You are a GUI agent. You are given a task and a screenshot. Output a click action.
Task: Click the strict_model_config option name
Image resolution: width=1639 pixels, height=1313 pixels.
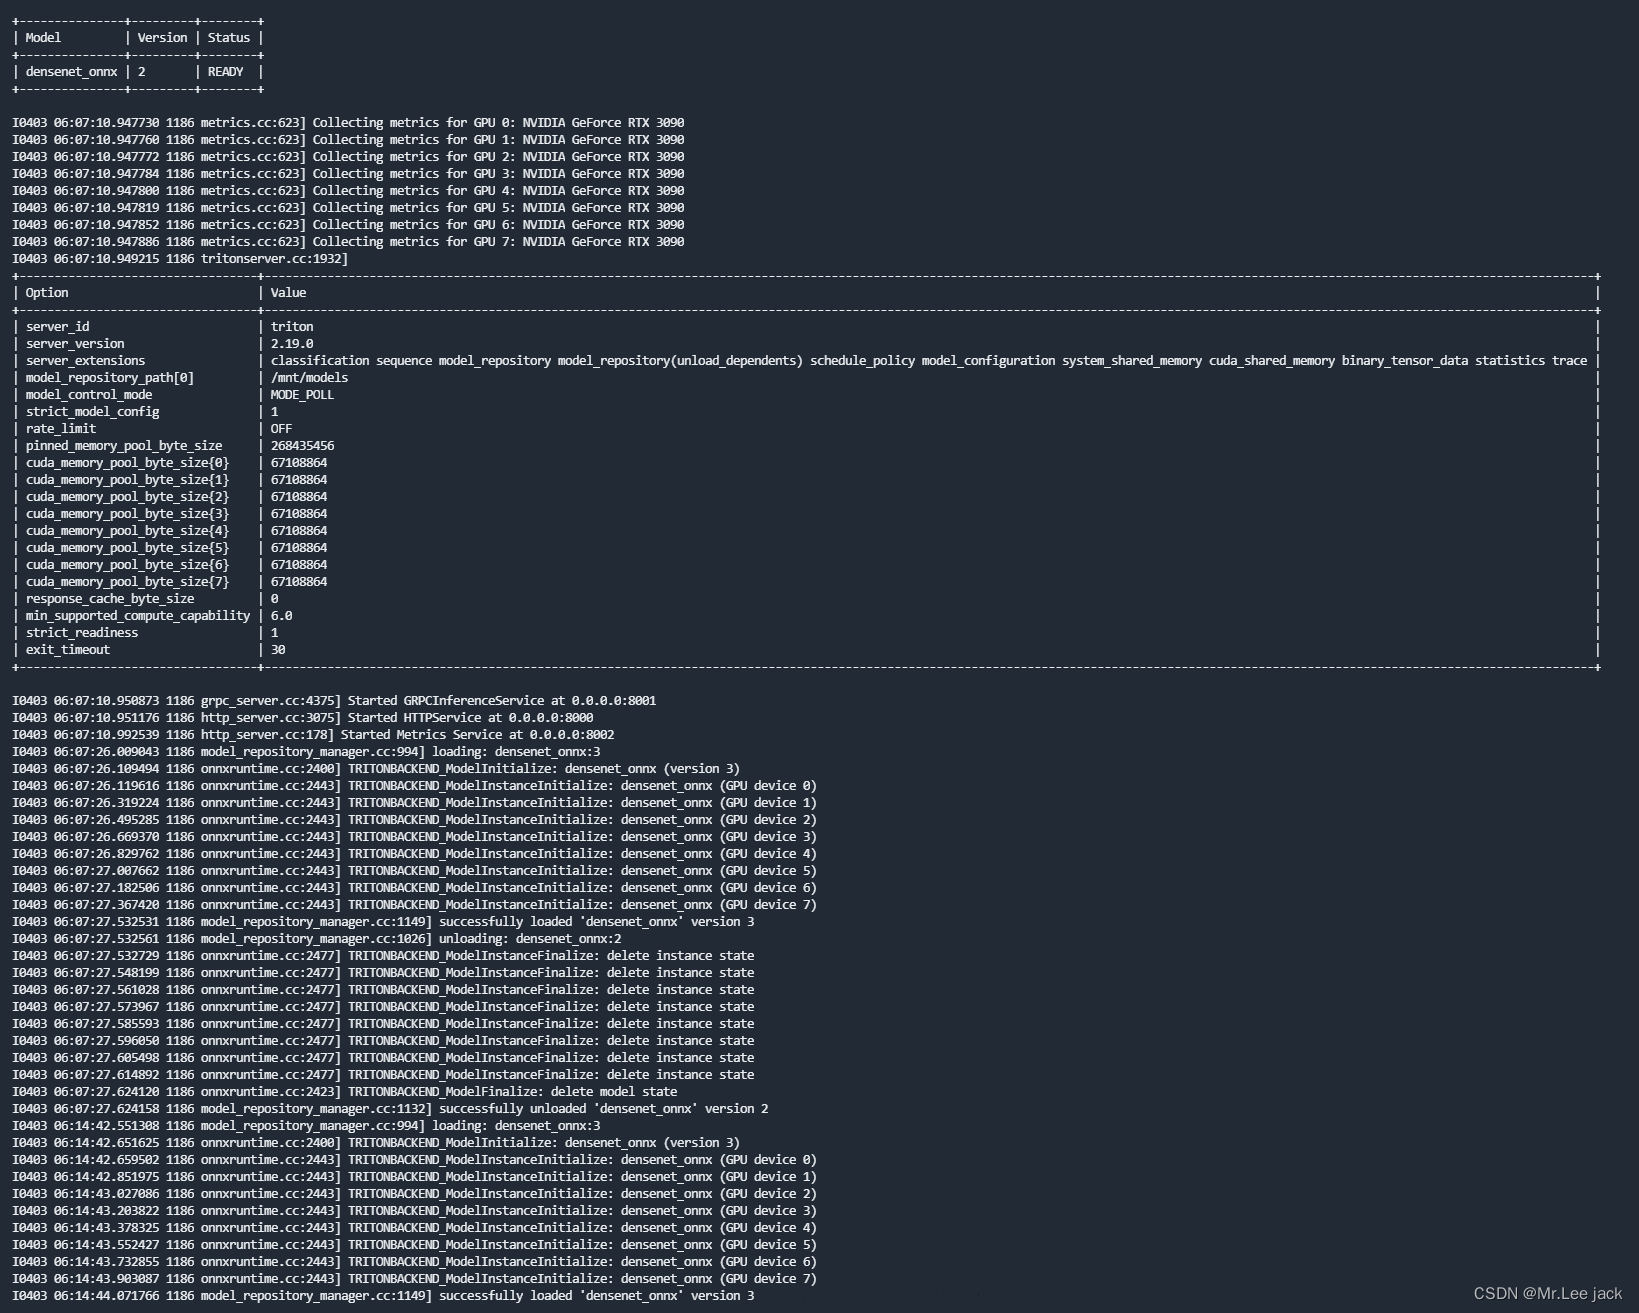pyautogui.click(x=92, y=412)
